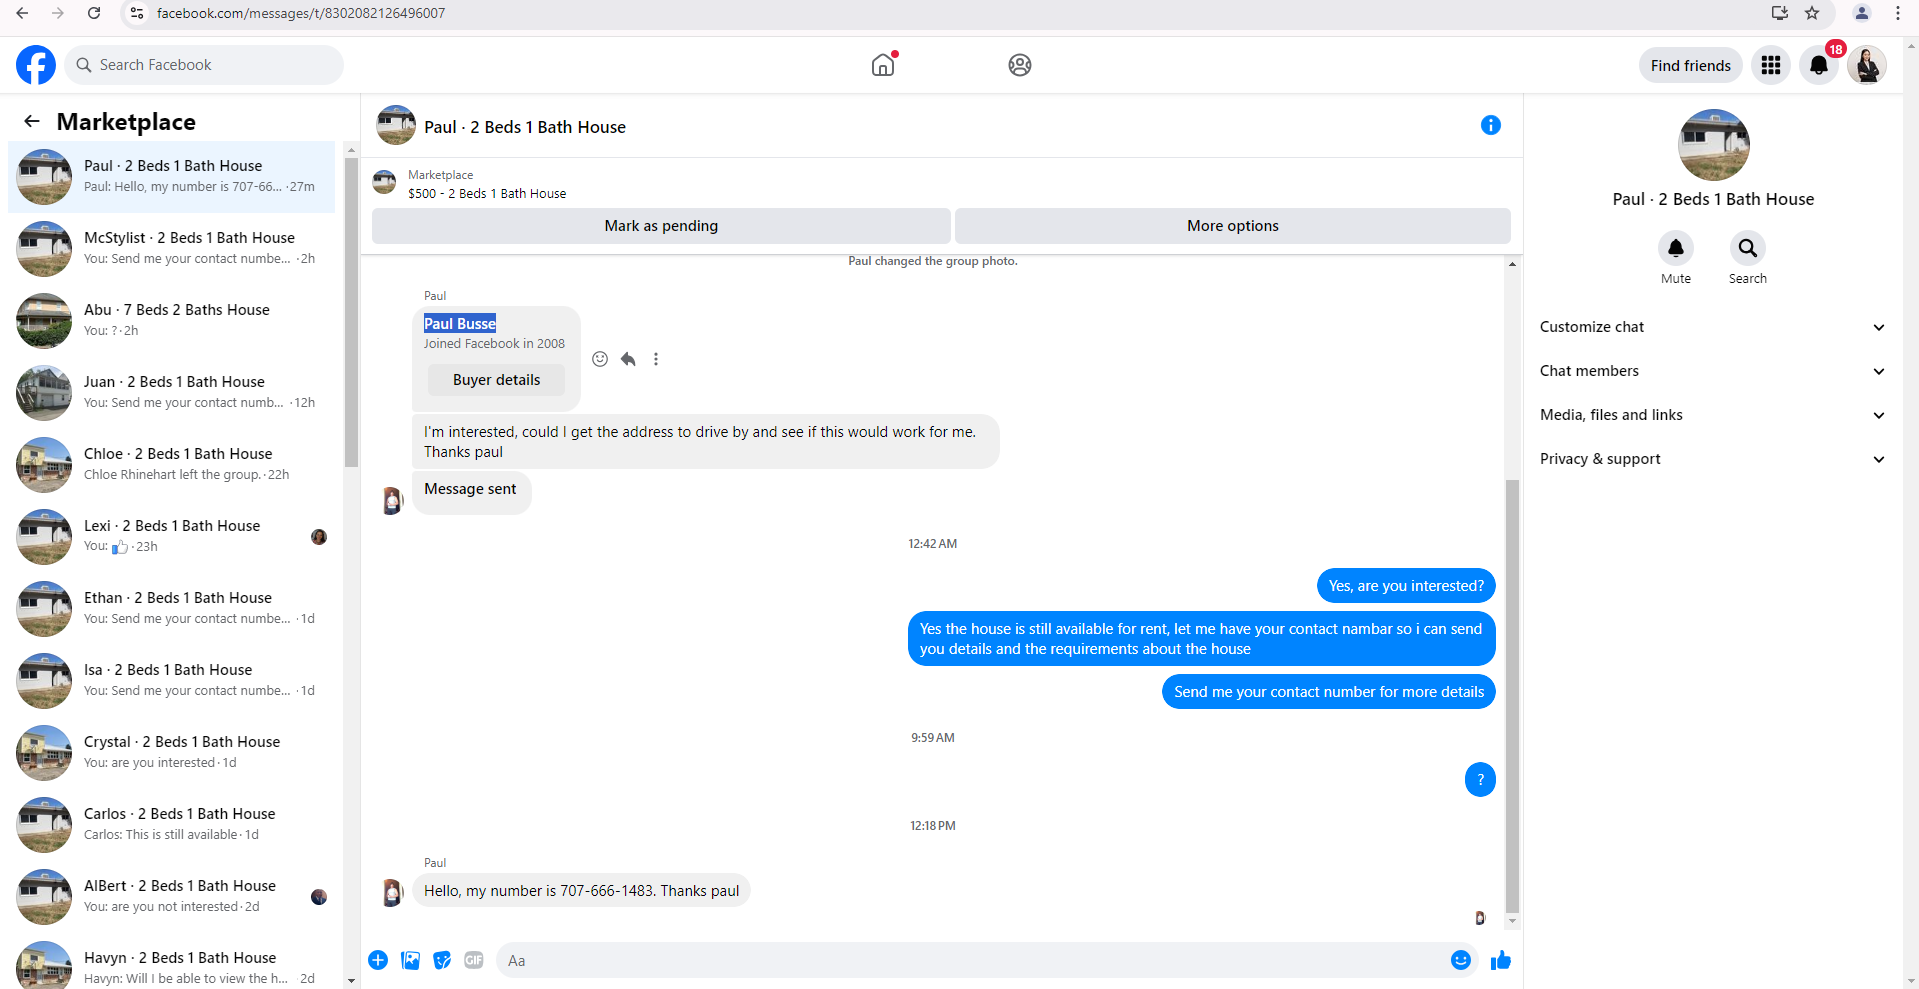Open the Friends/Groups circle icon
Image resolution: width=1919 pixels, height=989 pixels.
pyautogui.click(x=1020, y=65)
